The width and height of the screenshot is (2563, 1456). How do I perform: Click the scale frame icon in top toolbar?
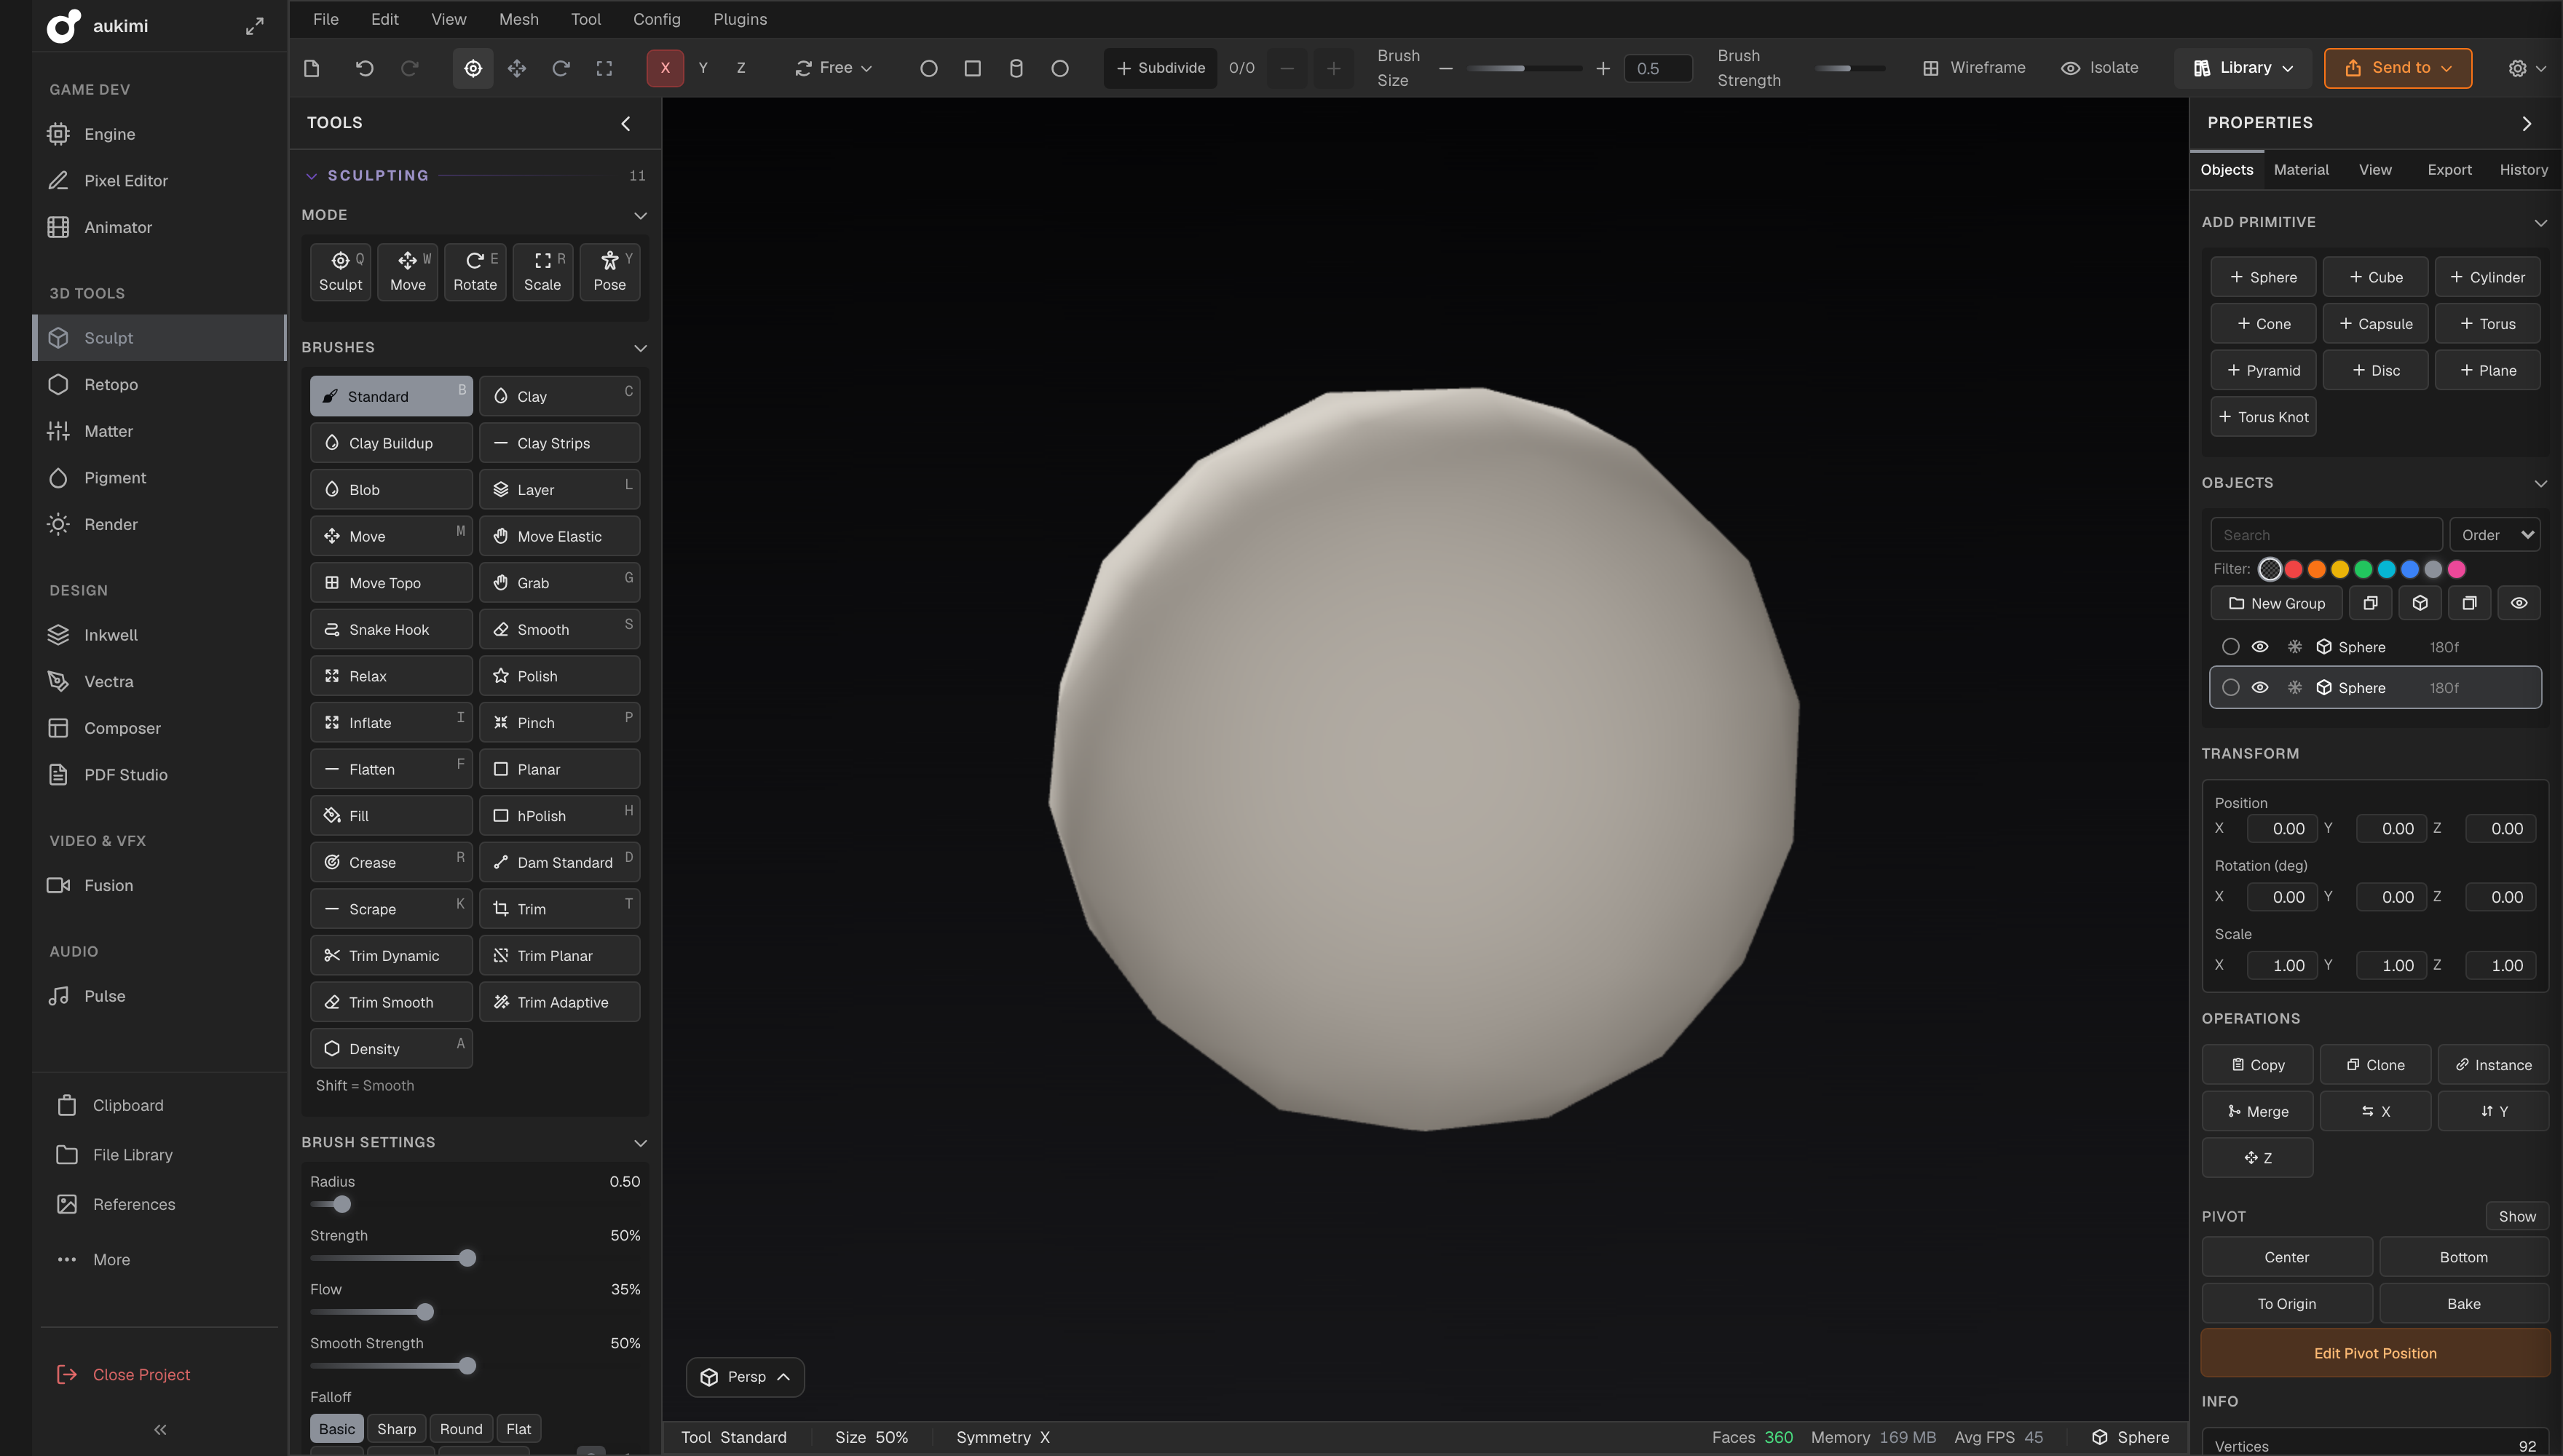point(604,68)
